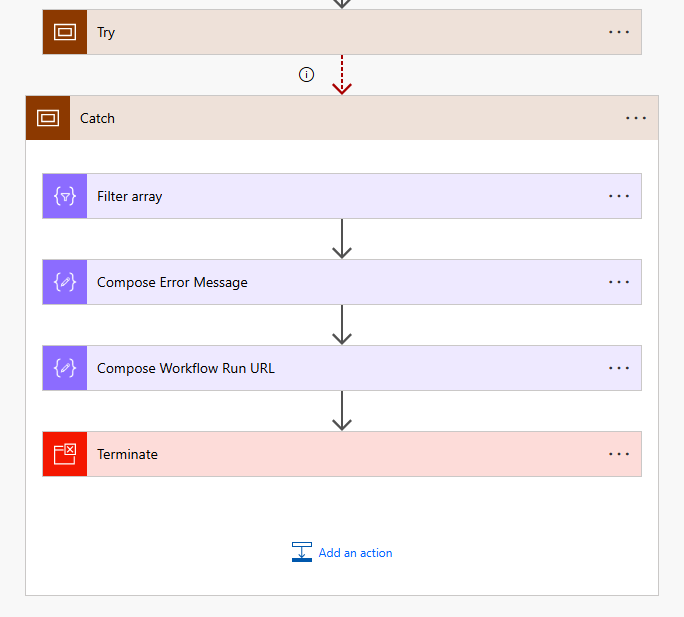Click the Try scope icon
Image resolution: width=684 pixels, height=617 pixels.
click(x=65, y=32)
